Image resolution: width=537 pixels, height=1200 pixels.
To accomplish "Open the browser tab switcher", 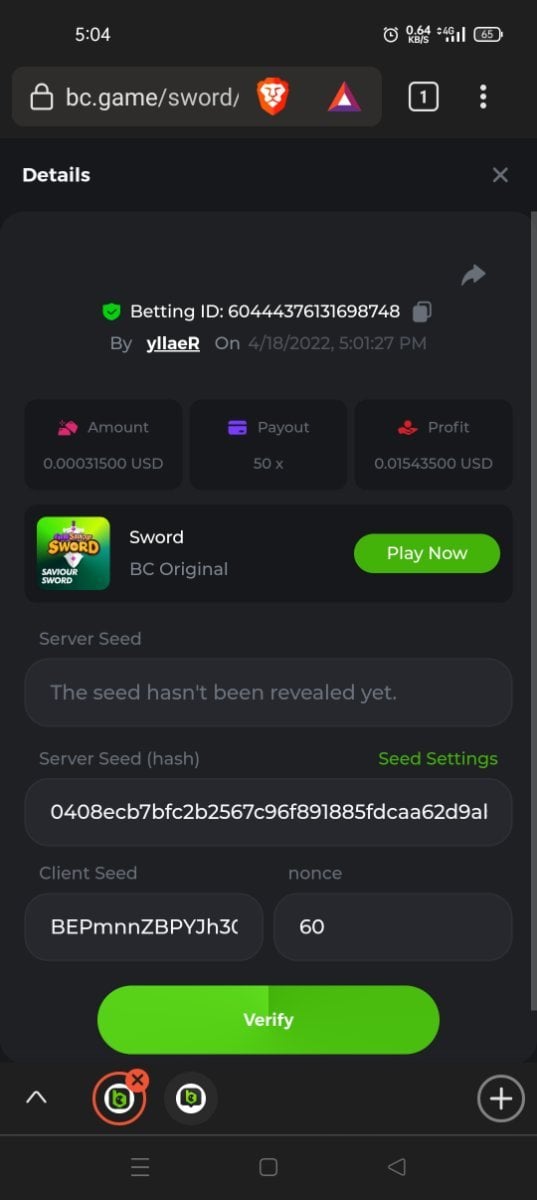I will coord(423,97).
